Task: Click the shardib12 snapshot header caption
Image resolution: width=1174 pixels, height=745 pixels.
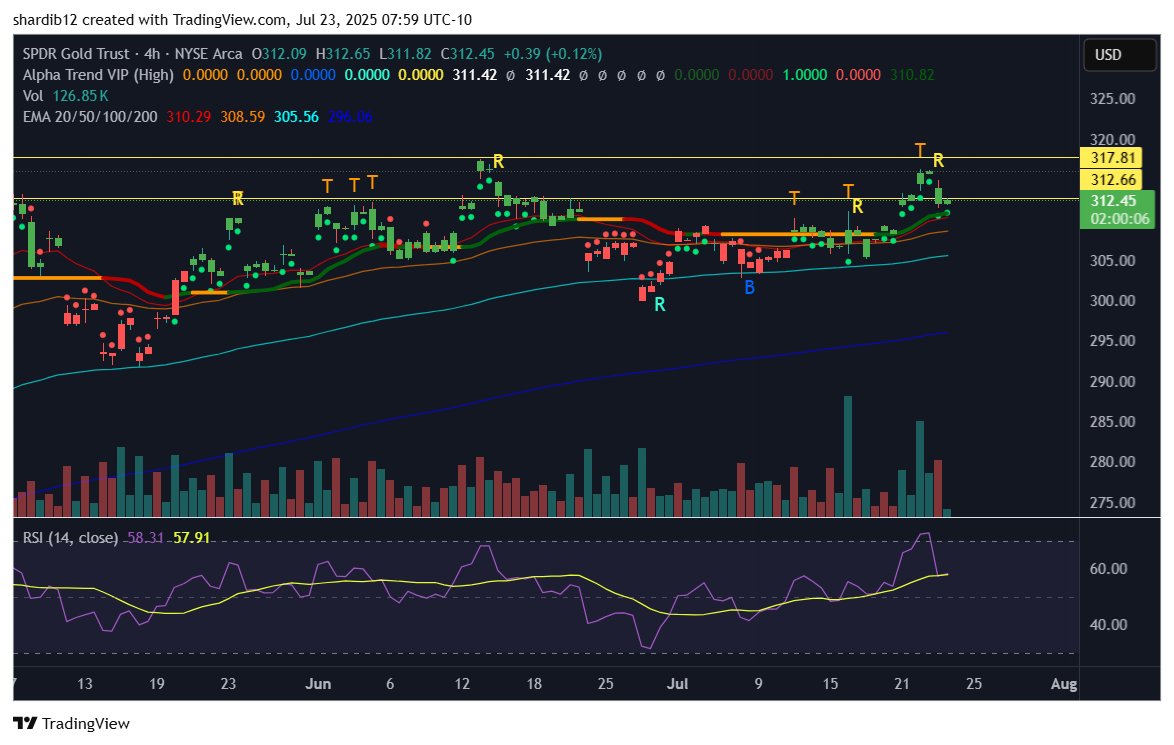Action: click(x=243, y=19)
